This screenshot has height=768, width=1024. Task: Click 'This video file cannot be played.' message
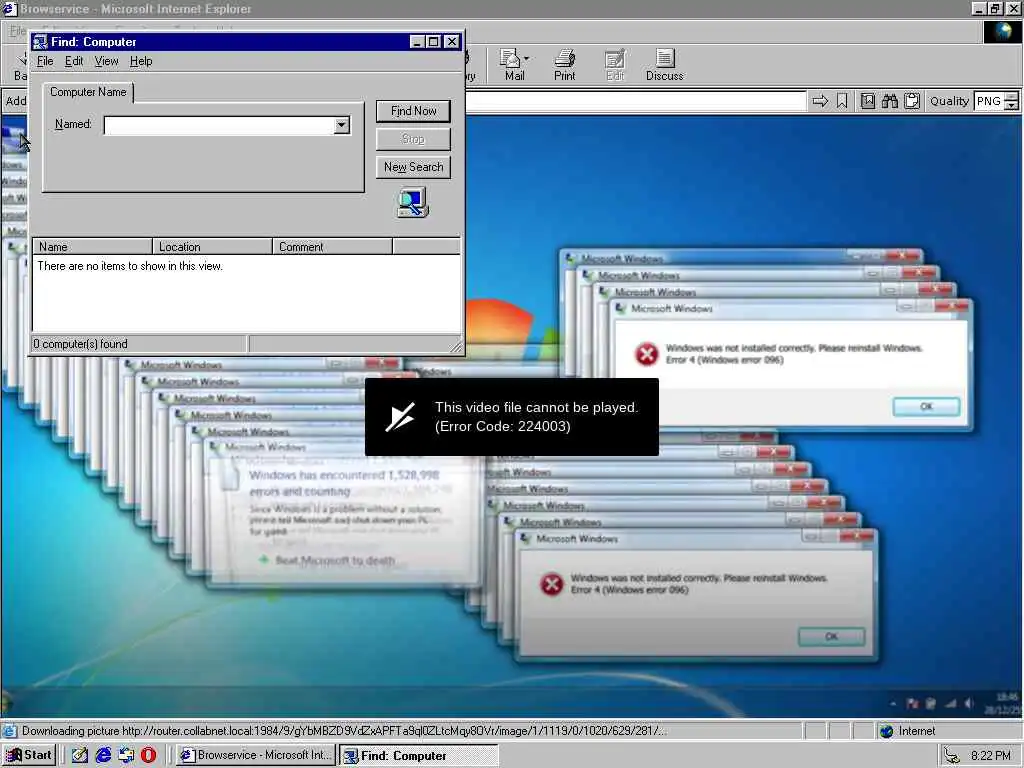pos(536,408)
